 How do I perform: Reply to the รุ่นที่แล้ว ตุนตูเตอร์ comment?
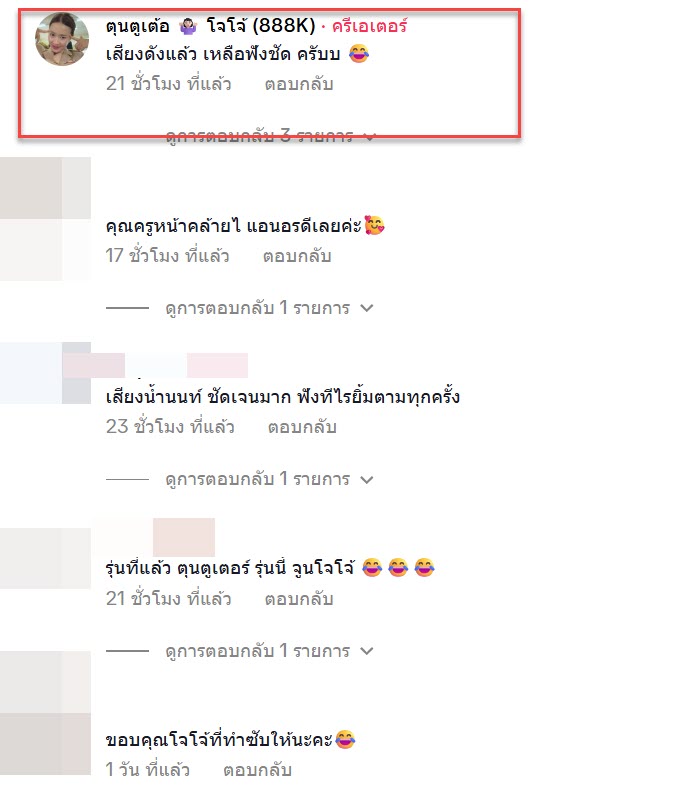(299, 599)
